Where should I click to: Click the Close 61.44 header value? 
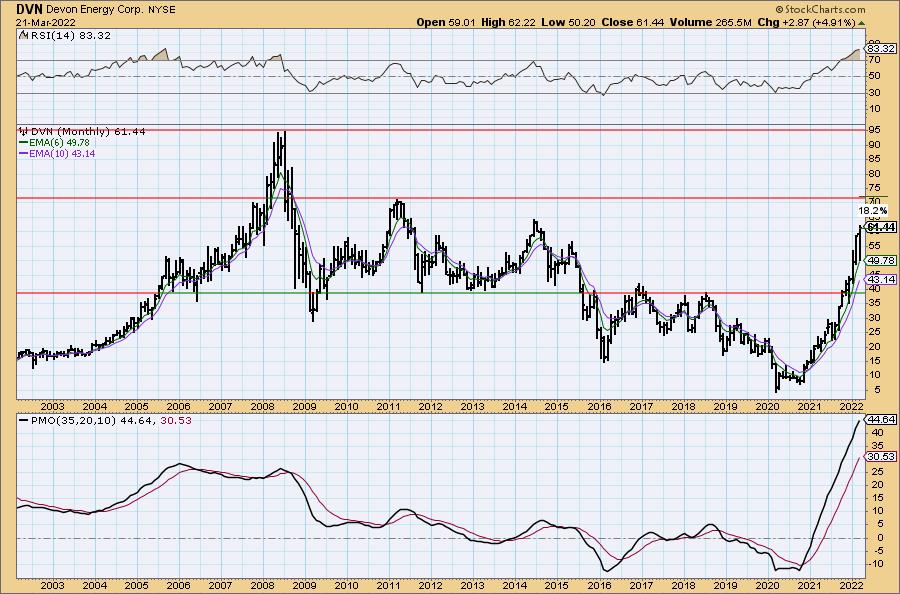633,22
